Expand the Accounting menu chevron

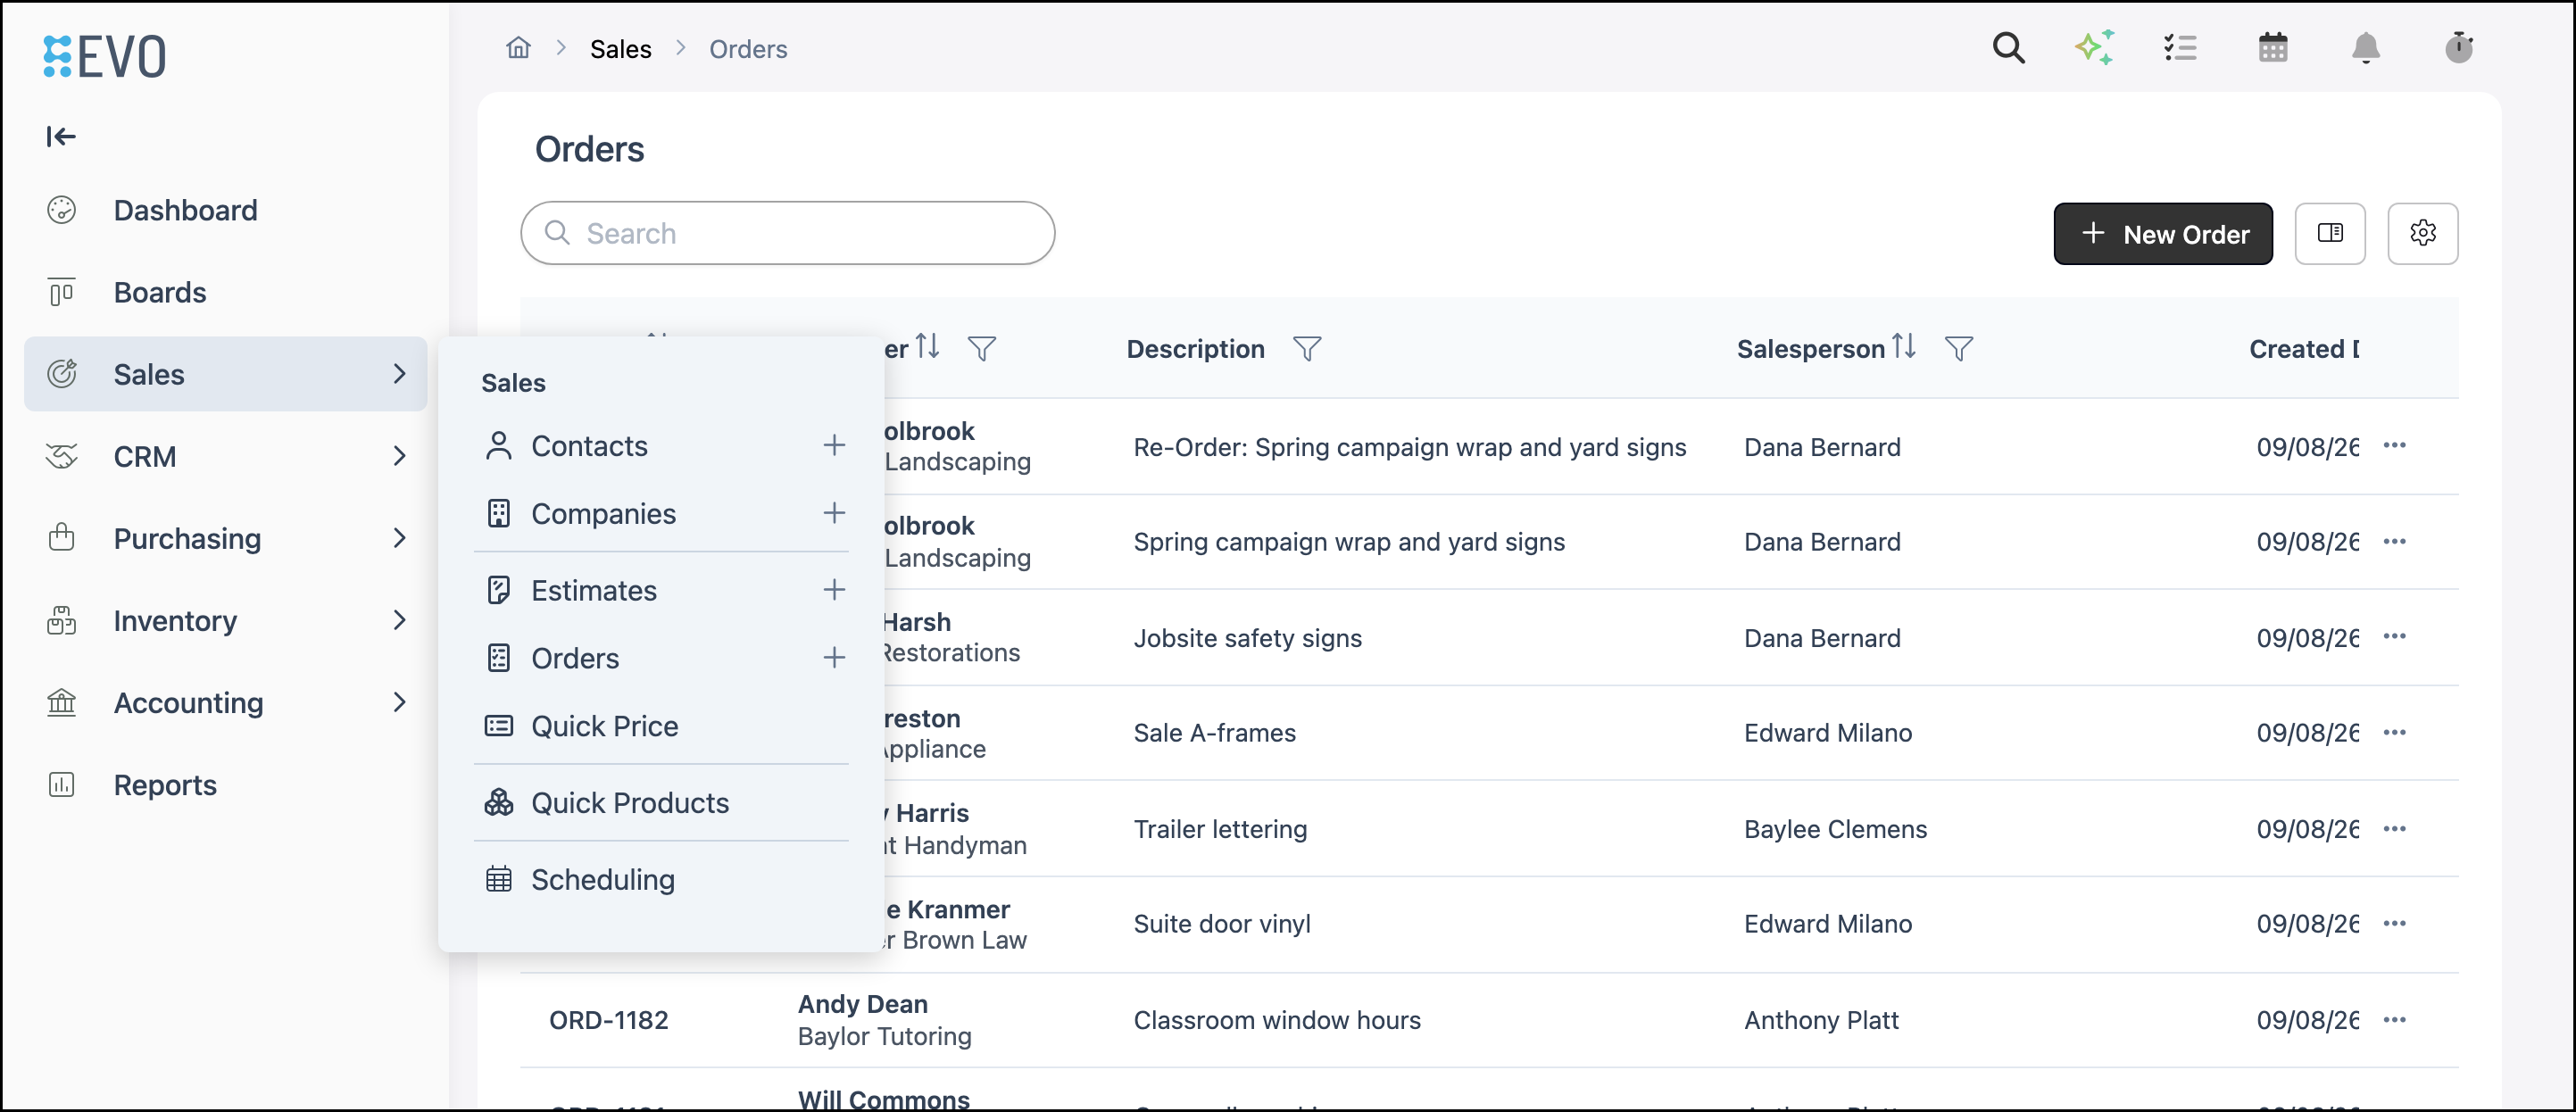click(399, 702)
